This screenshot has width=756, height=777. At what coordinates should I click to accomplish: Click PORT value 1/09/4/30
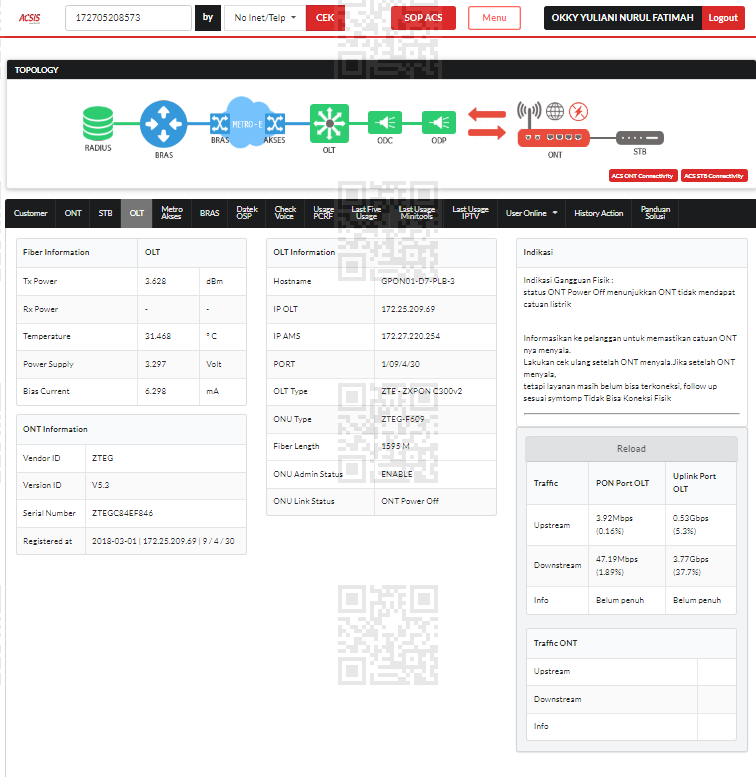400,364
